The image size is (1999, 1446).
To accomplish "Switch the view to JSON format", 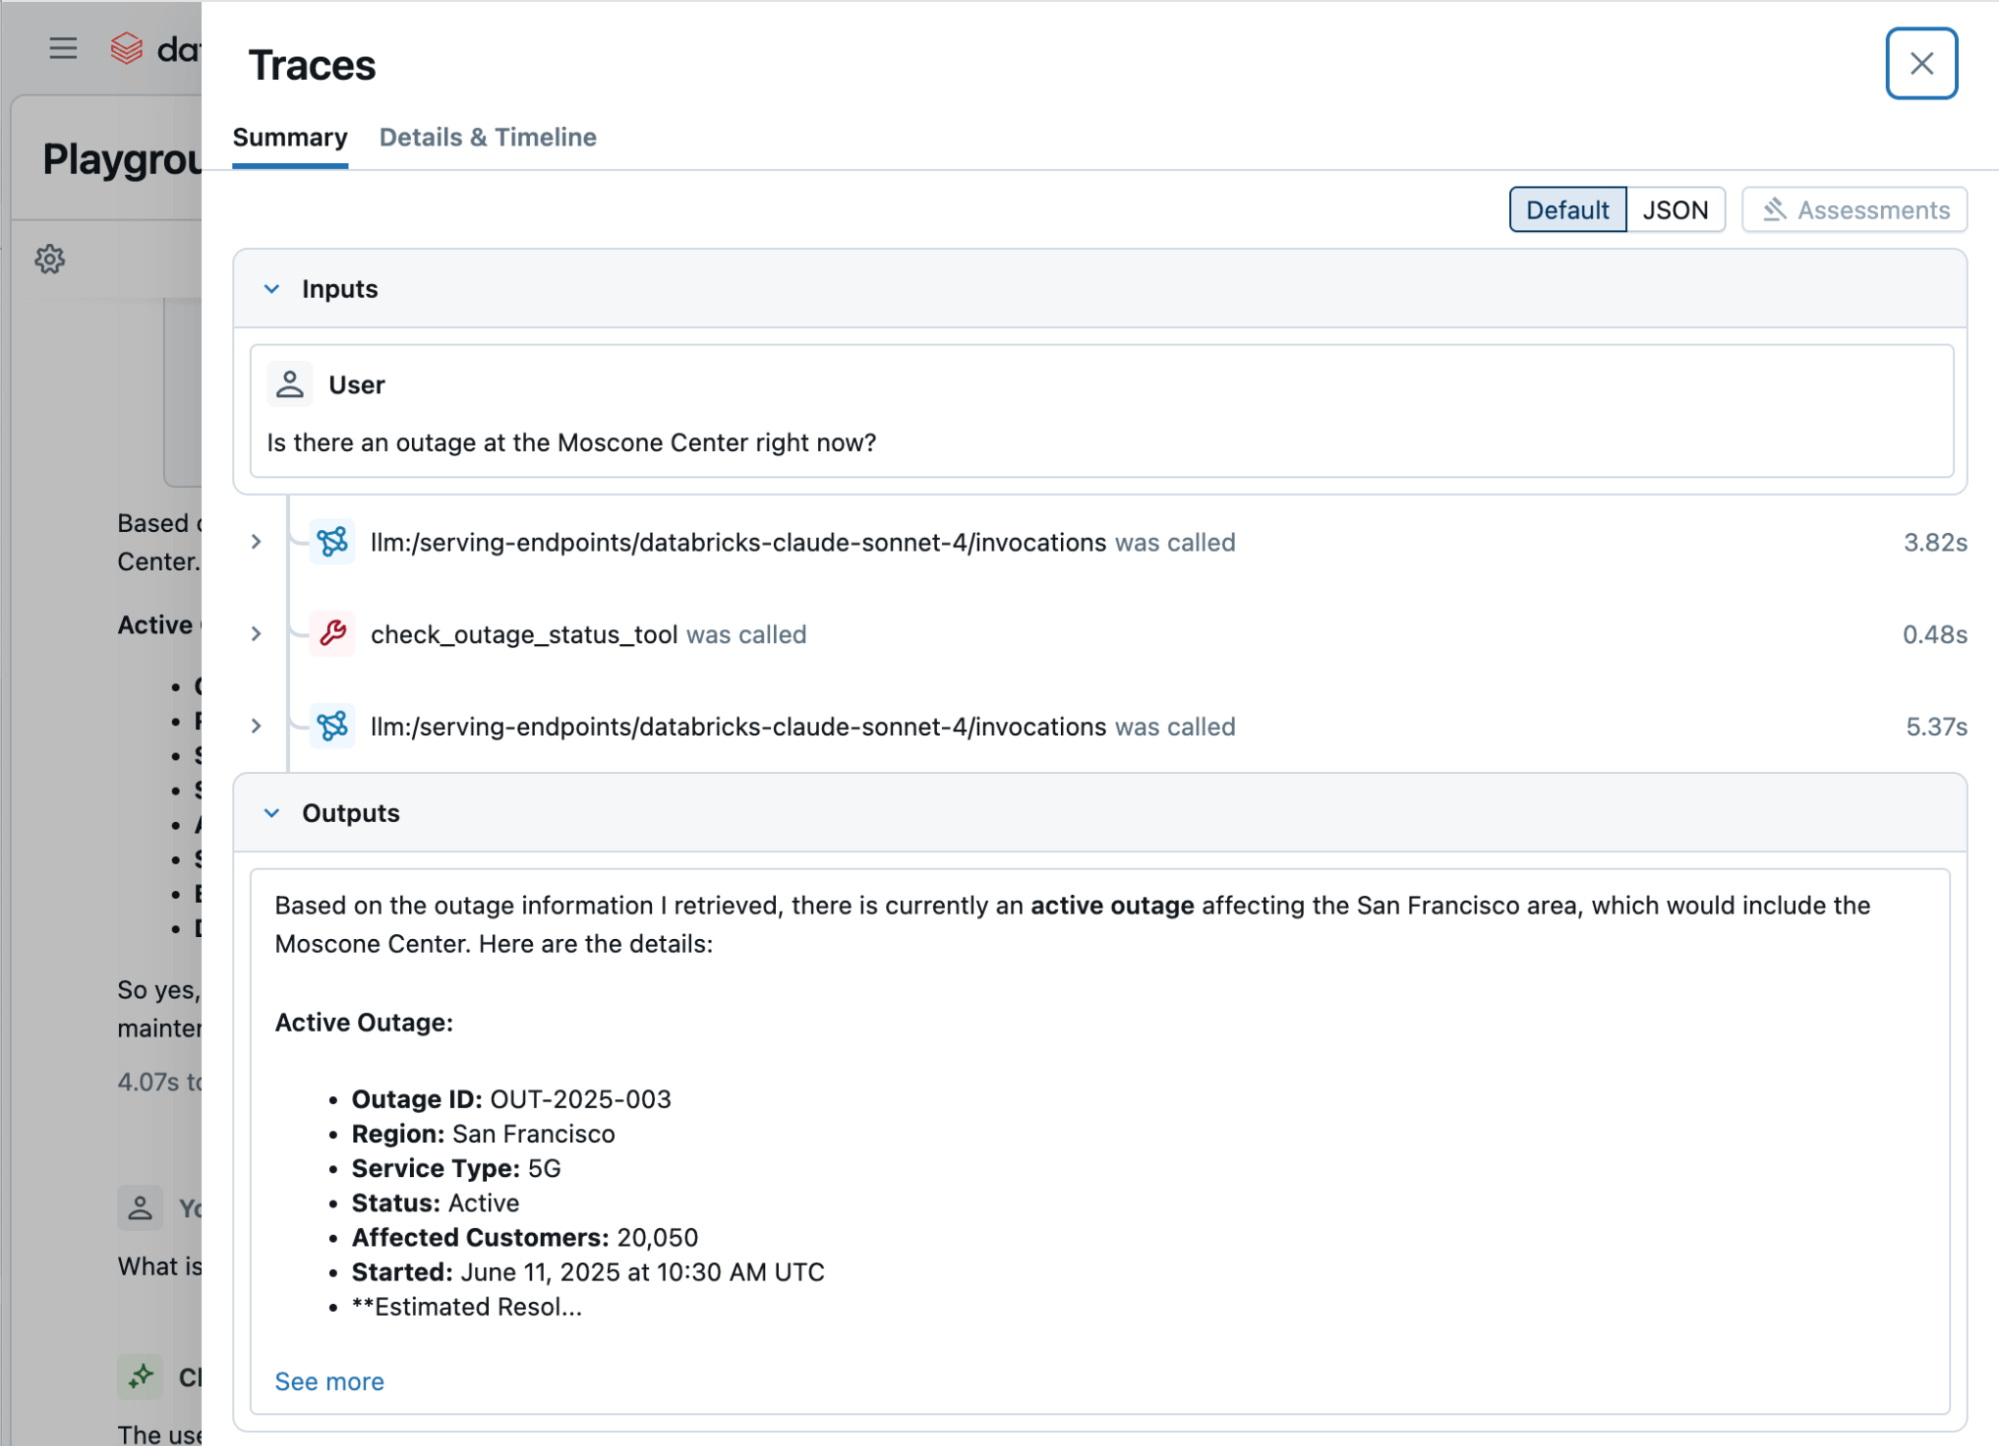I will point(1675,210).
